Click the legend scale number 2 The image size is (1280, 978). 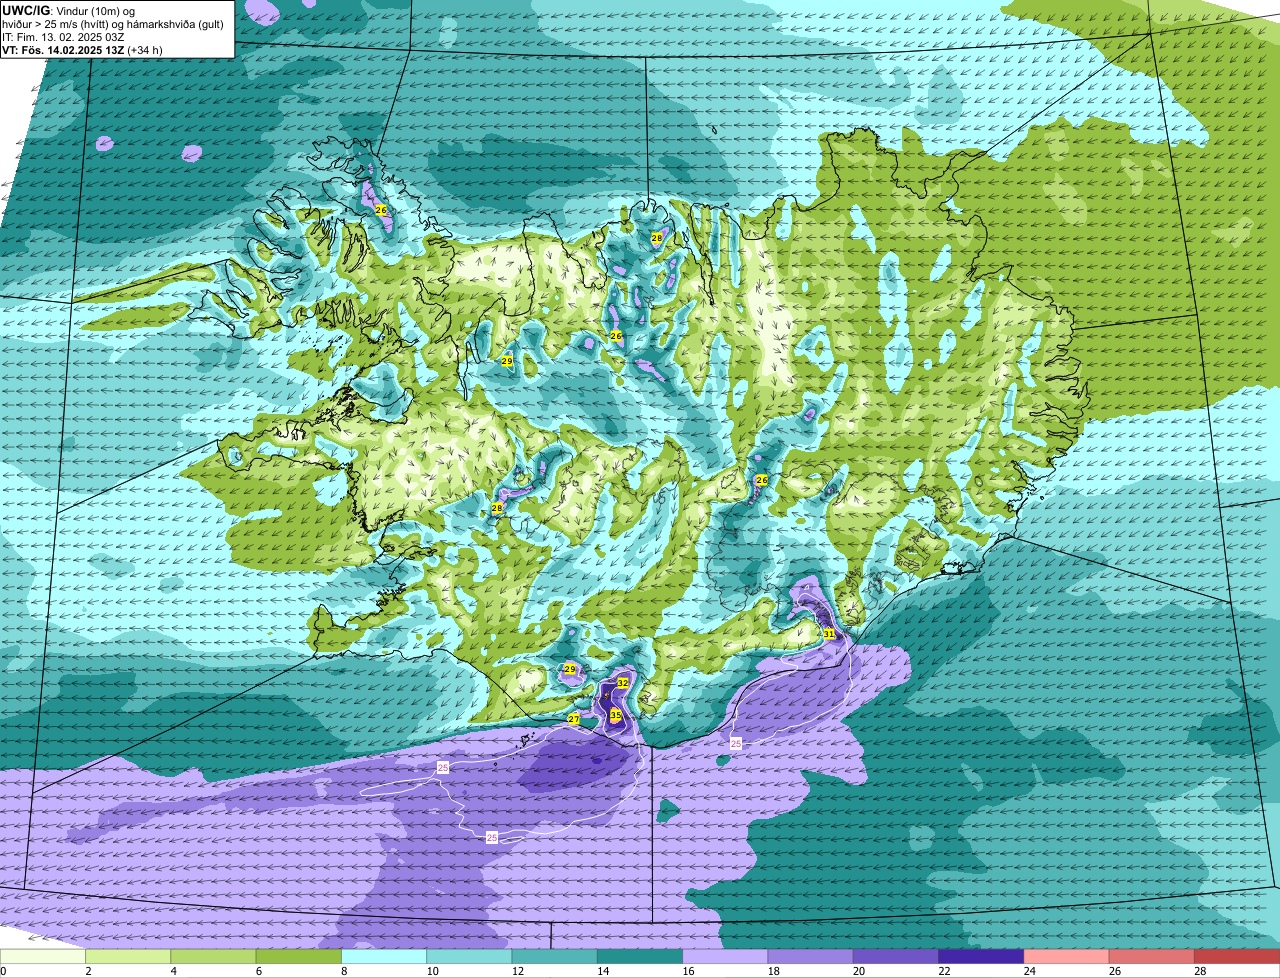pyautogui.click(x=89, y=971)
